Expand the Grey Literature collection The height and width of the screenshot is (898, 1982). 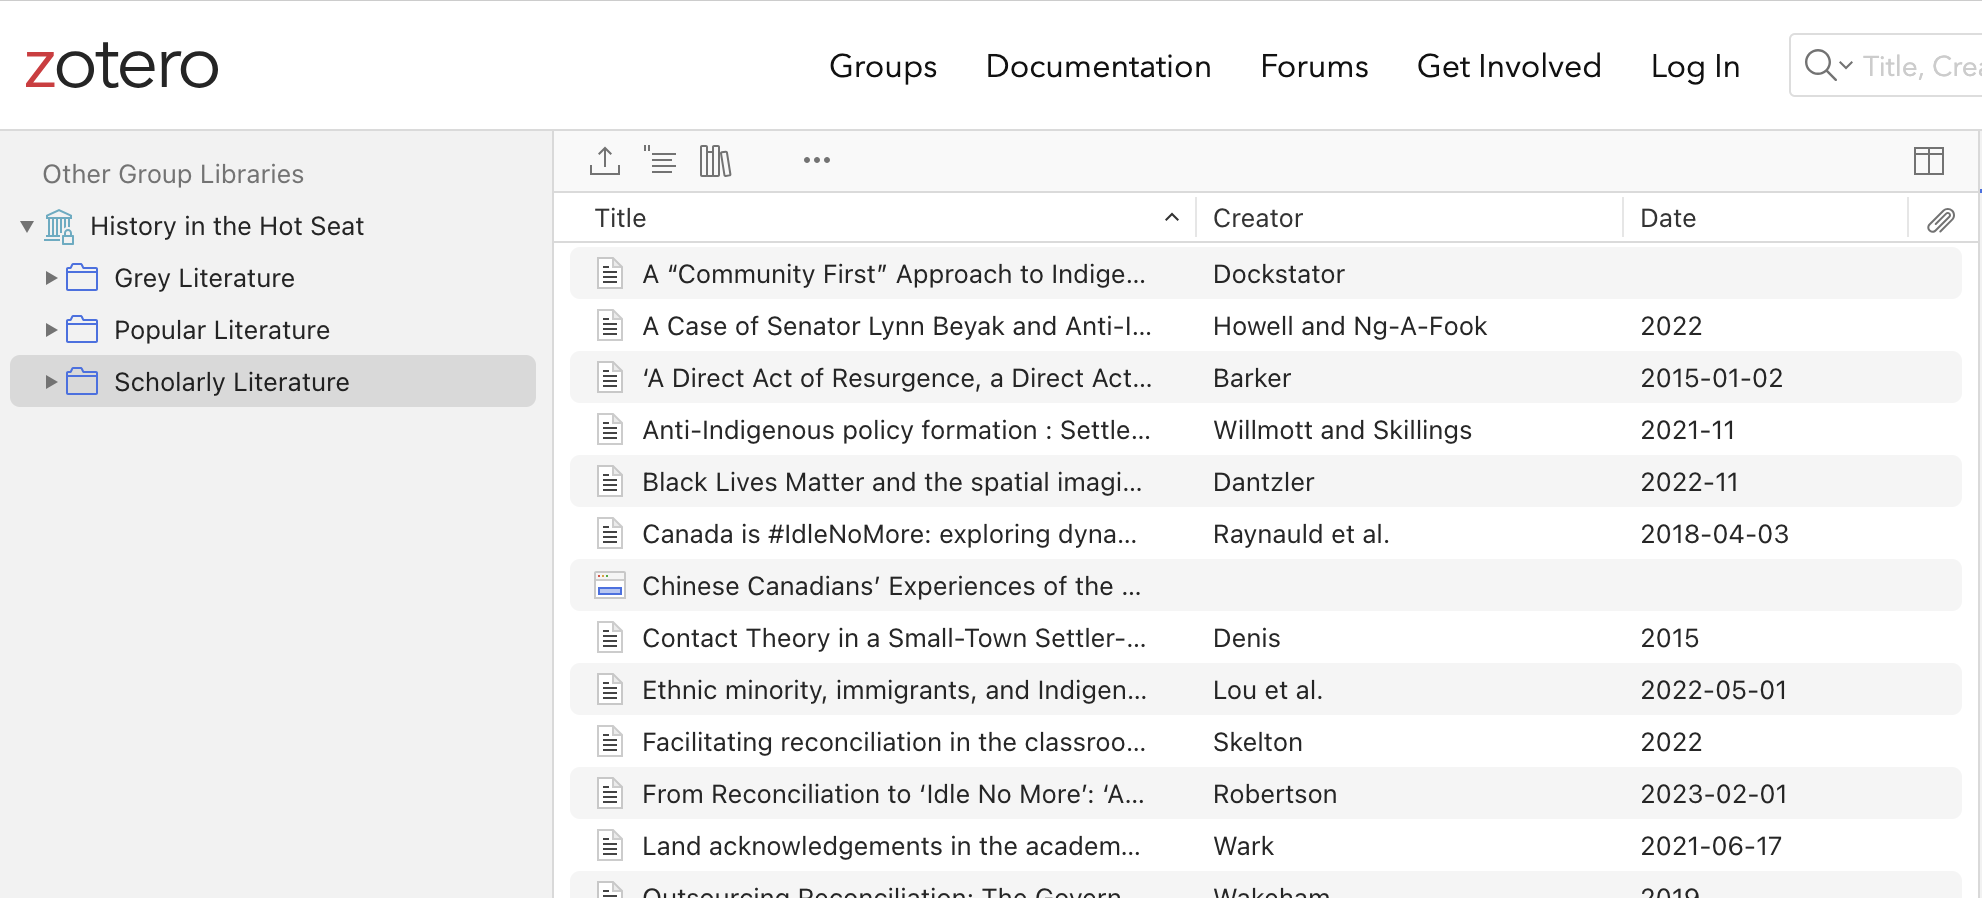pyautogui.click(x=51, y=278)
